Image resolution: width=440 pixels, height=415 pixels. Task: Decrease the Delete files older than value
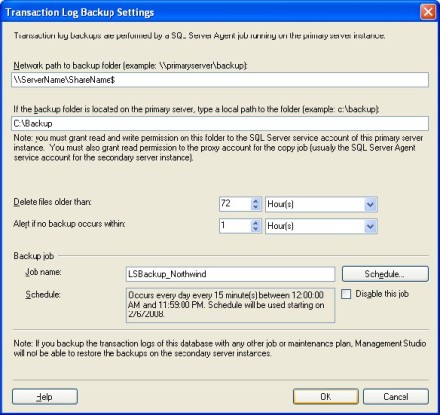(256, 207)
